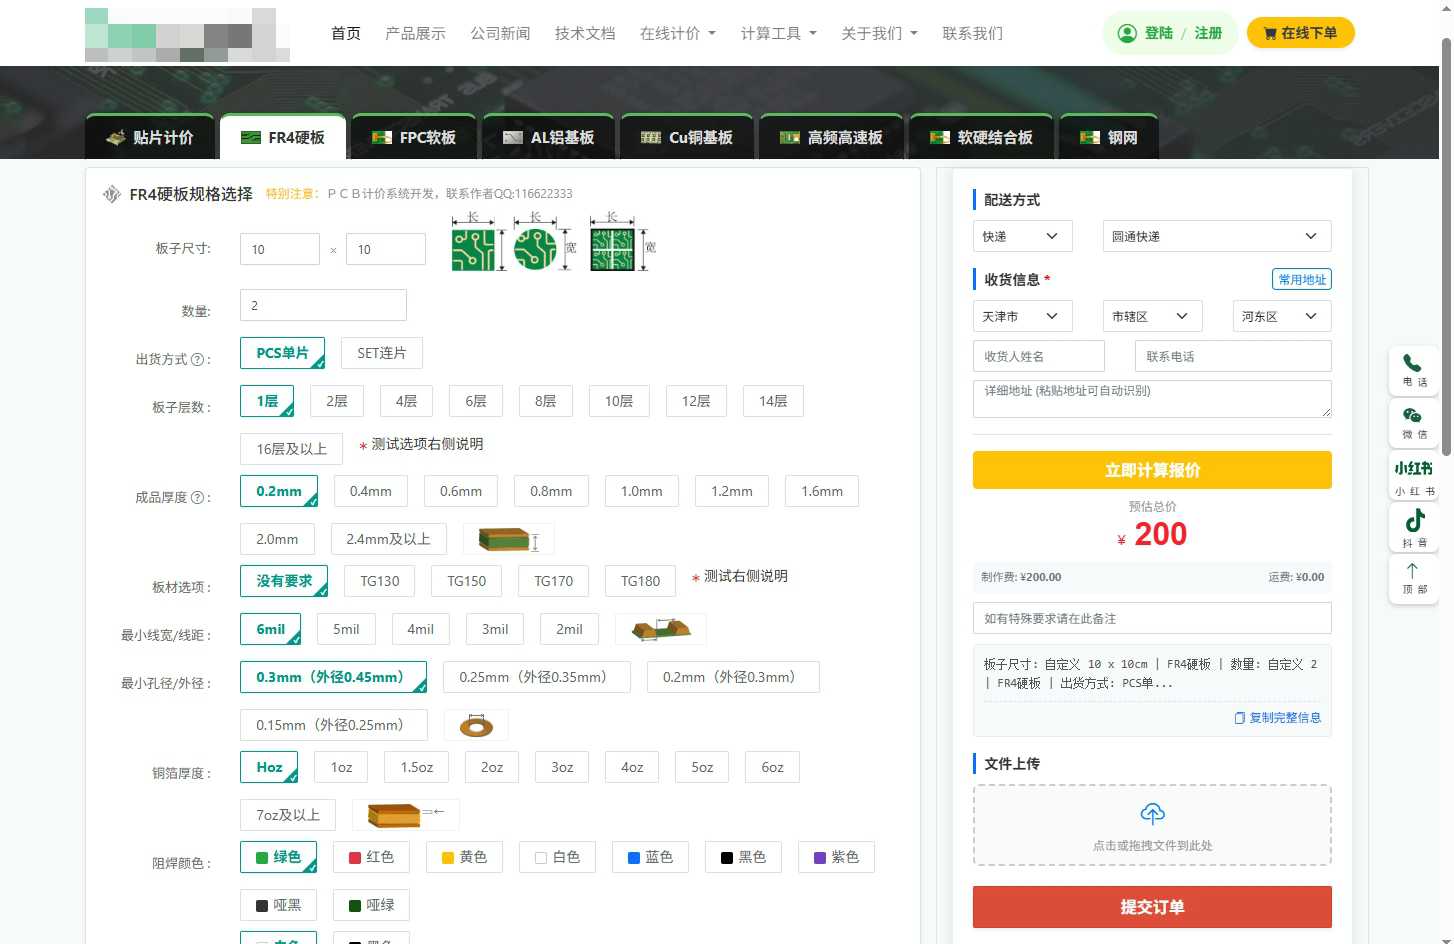Switch to the FPC软板 tab
Screen dimensions: 1454x944
pyautogui.click(x=414, y=138)
